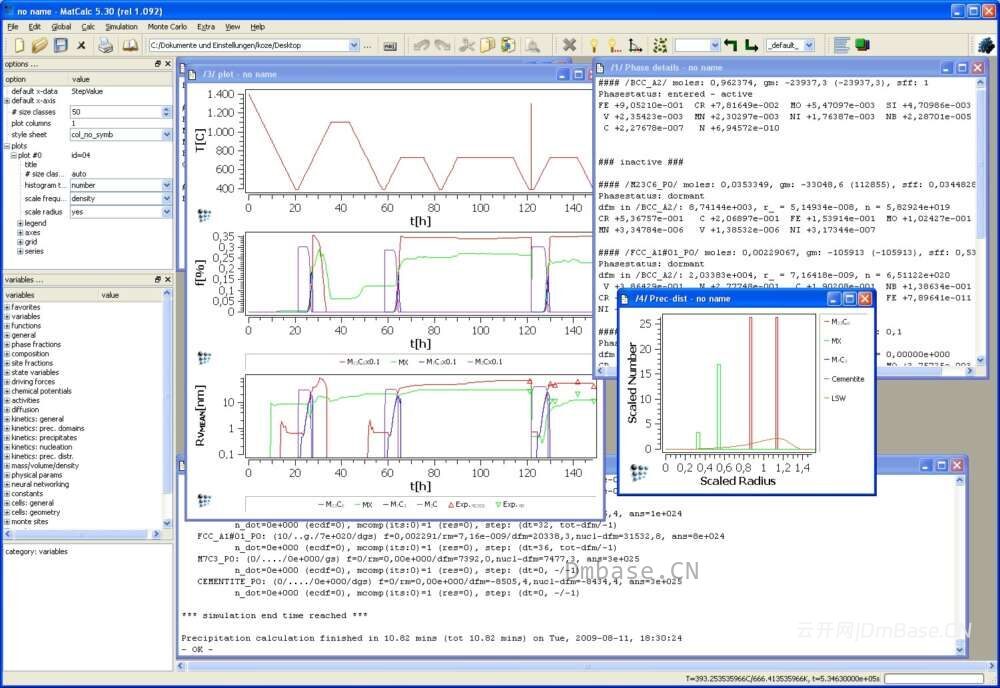This screenshot has height=688, width=1000.
Task: Close the variables panel
Action: (x=168, y=279)
